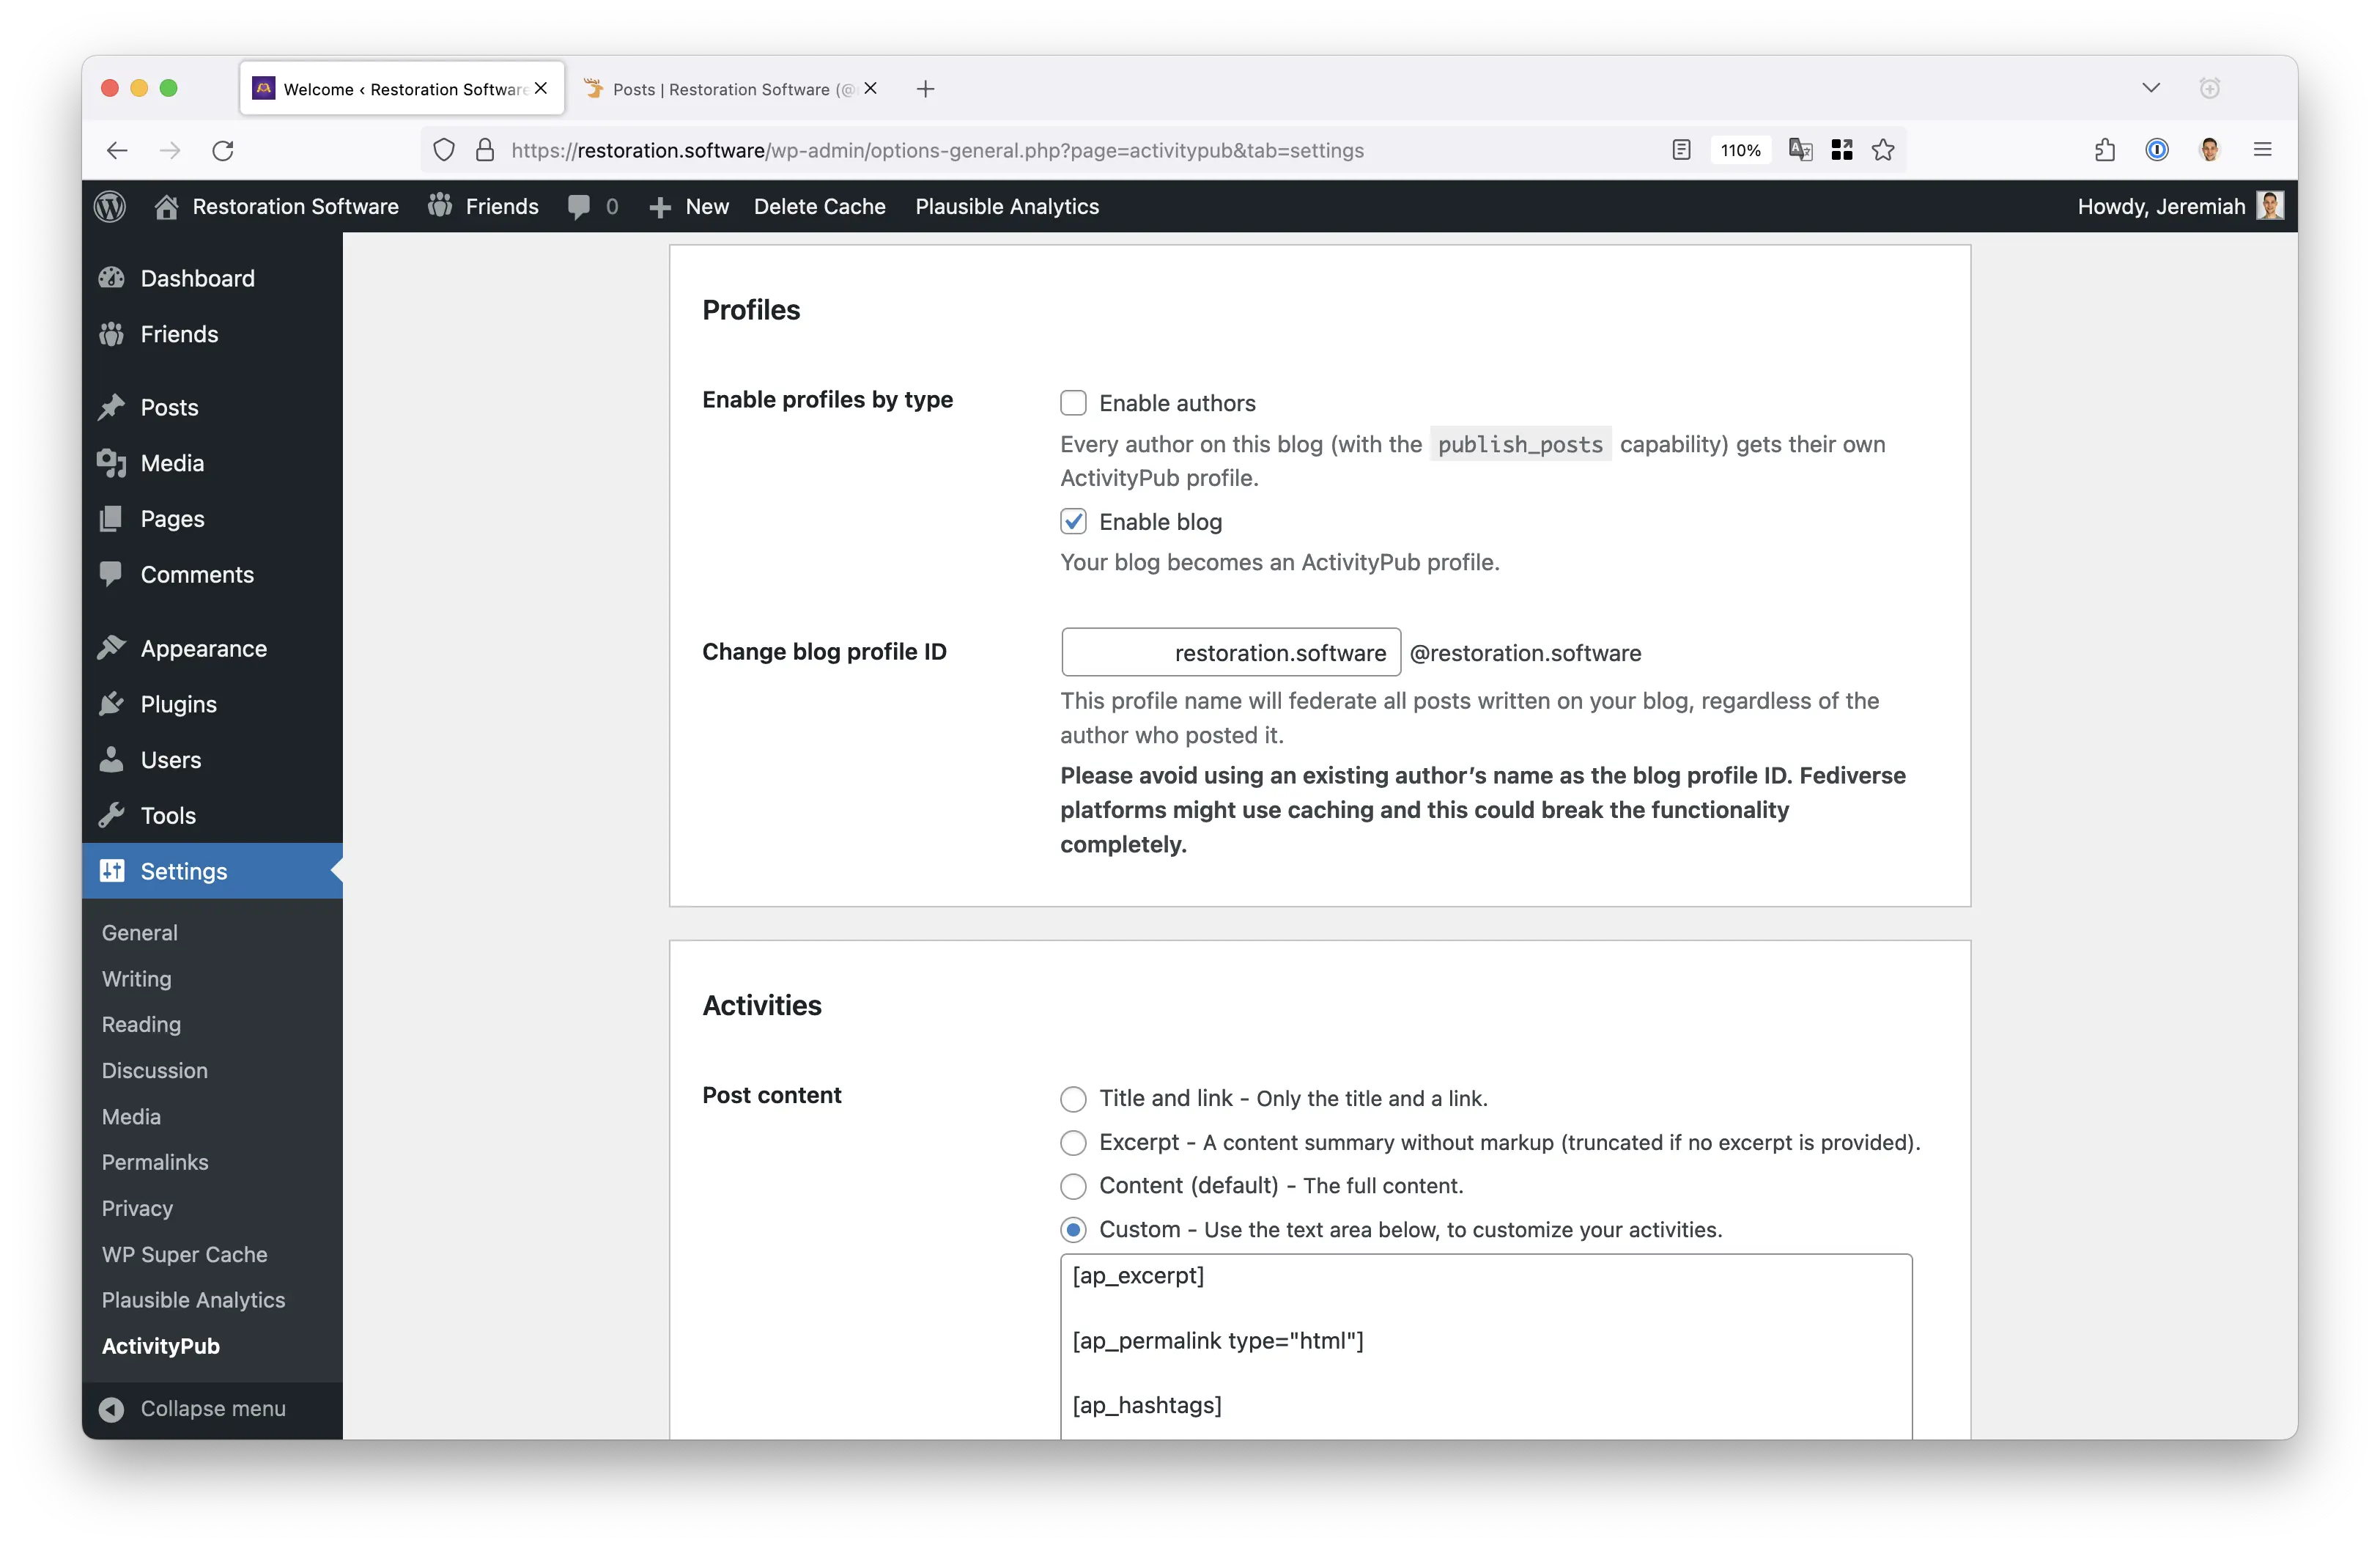This screenshot has height=1548, width=2380.
Task: Select the Title and link radio button
Action: tap(1072, 1096)
